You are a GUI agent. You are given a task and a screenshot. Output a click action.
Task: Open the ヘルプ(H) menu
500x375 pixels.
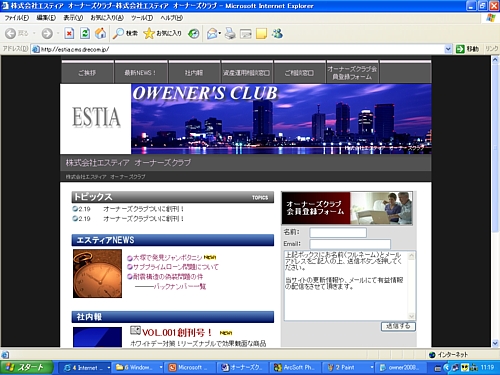coord(172,18)
